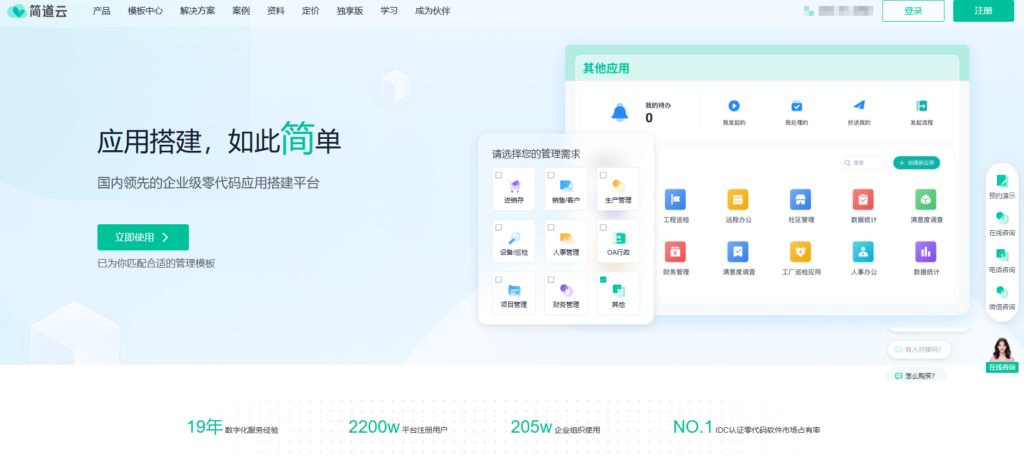Check the 进销存 checkbox
Image resolution: width=1024 pixels, height=473 pixels.
[x=499, y=175]
